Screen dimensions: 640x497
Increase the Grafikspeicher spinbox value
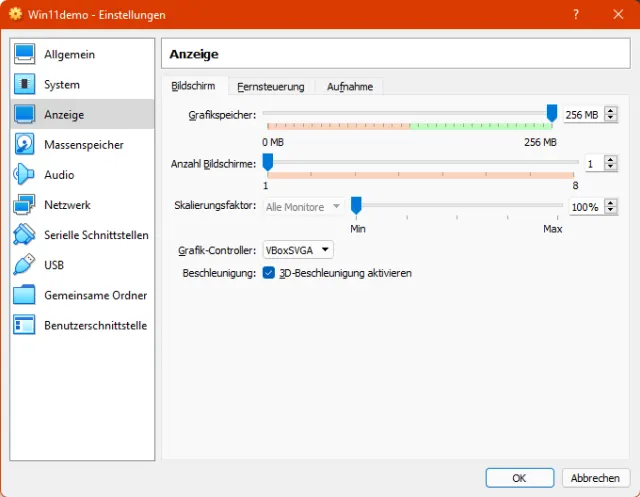610,111
